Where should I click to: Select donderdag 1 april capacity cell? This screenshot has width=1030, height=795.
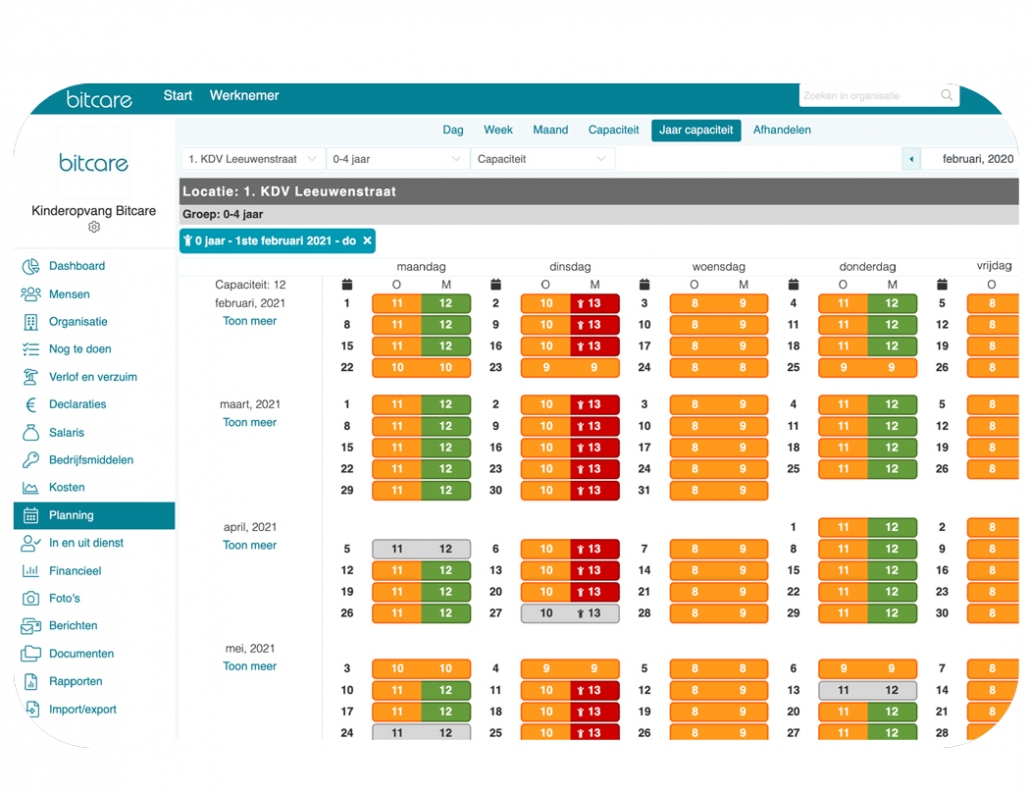(868, 528)
